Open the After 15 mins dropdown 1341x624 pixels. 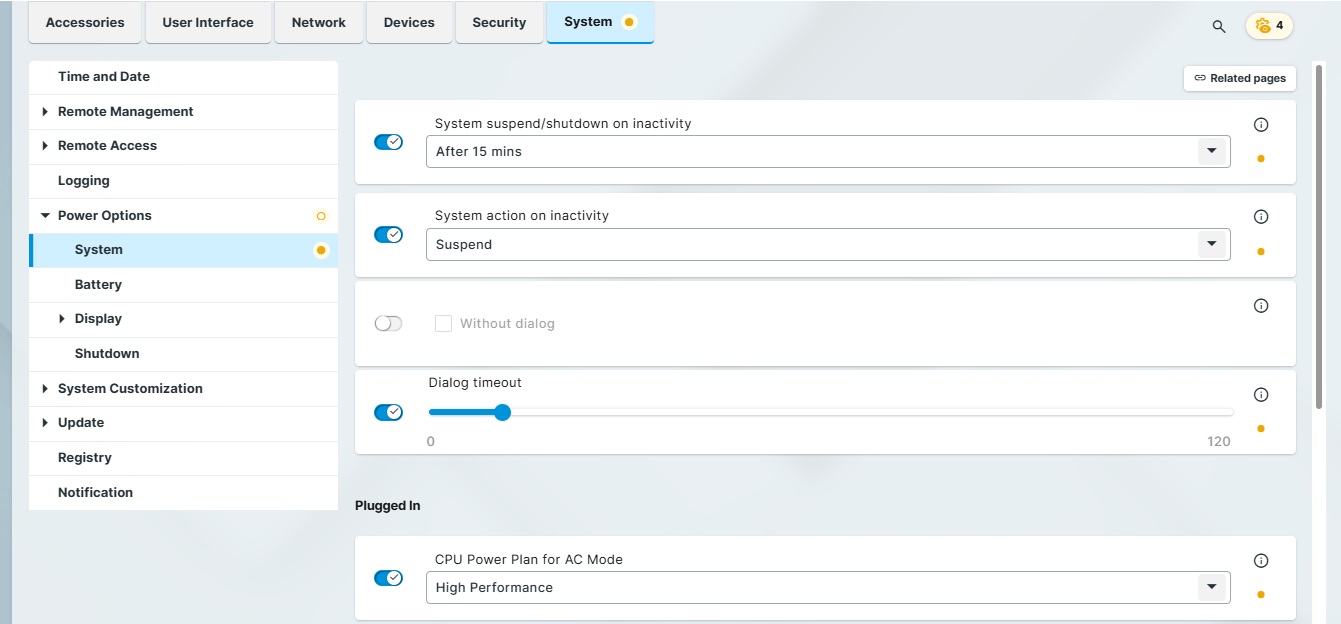point(1211,151)
